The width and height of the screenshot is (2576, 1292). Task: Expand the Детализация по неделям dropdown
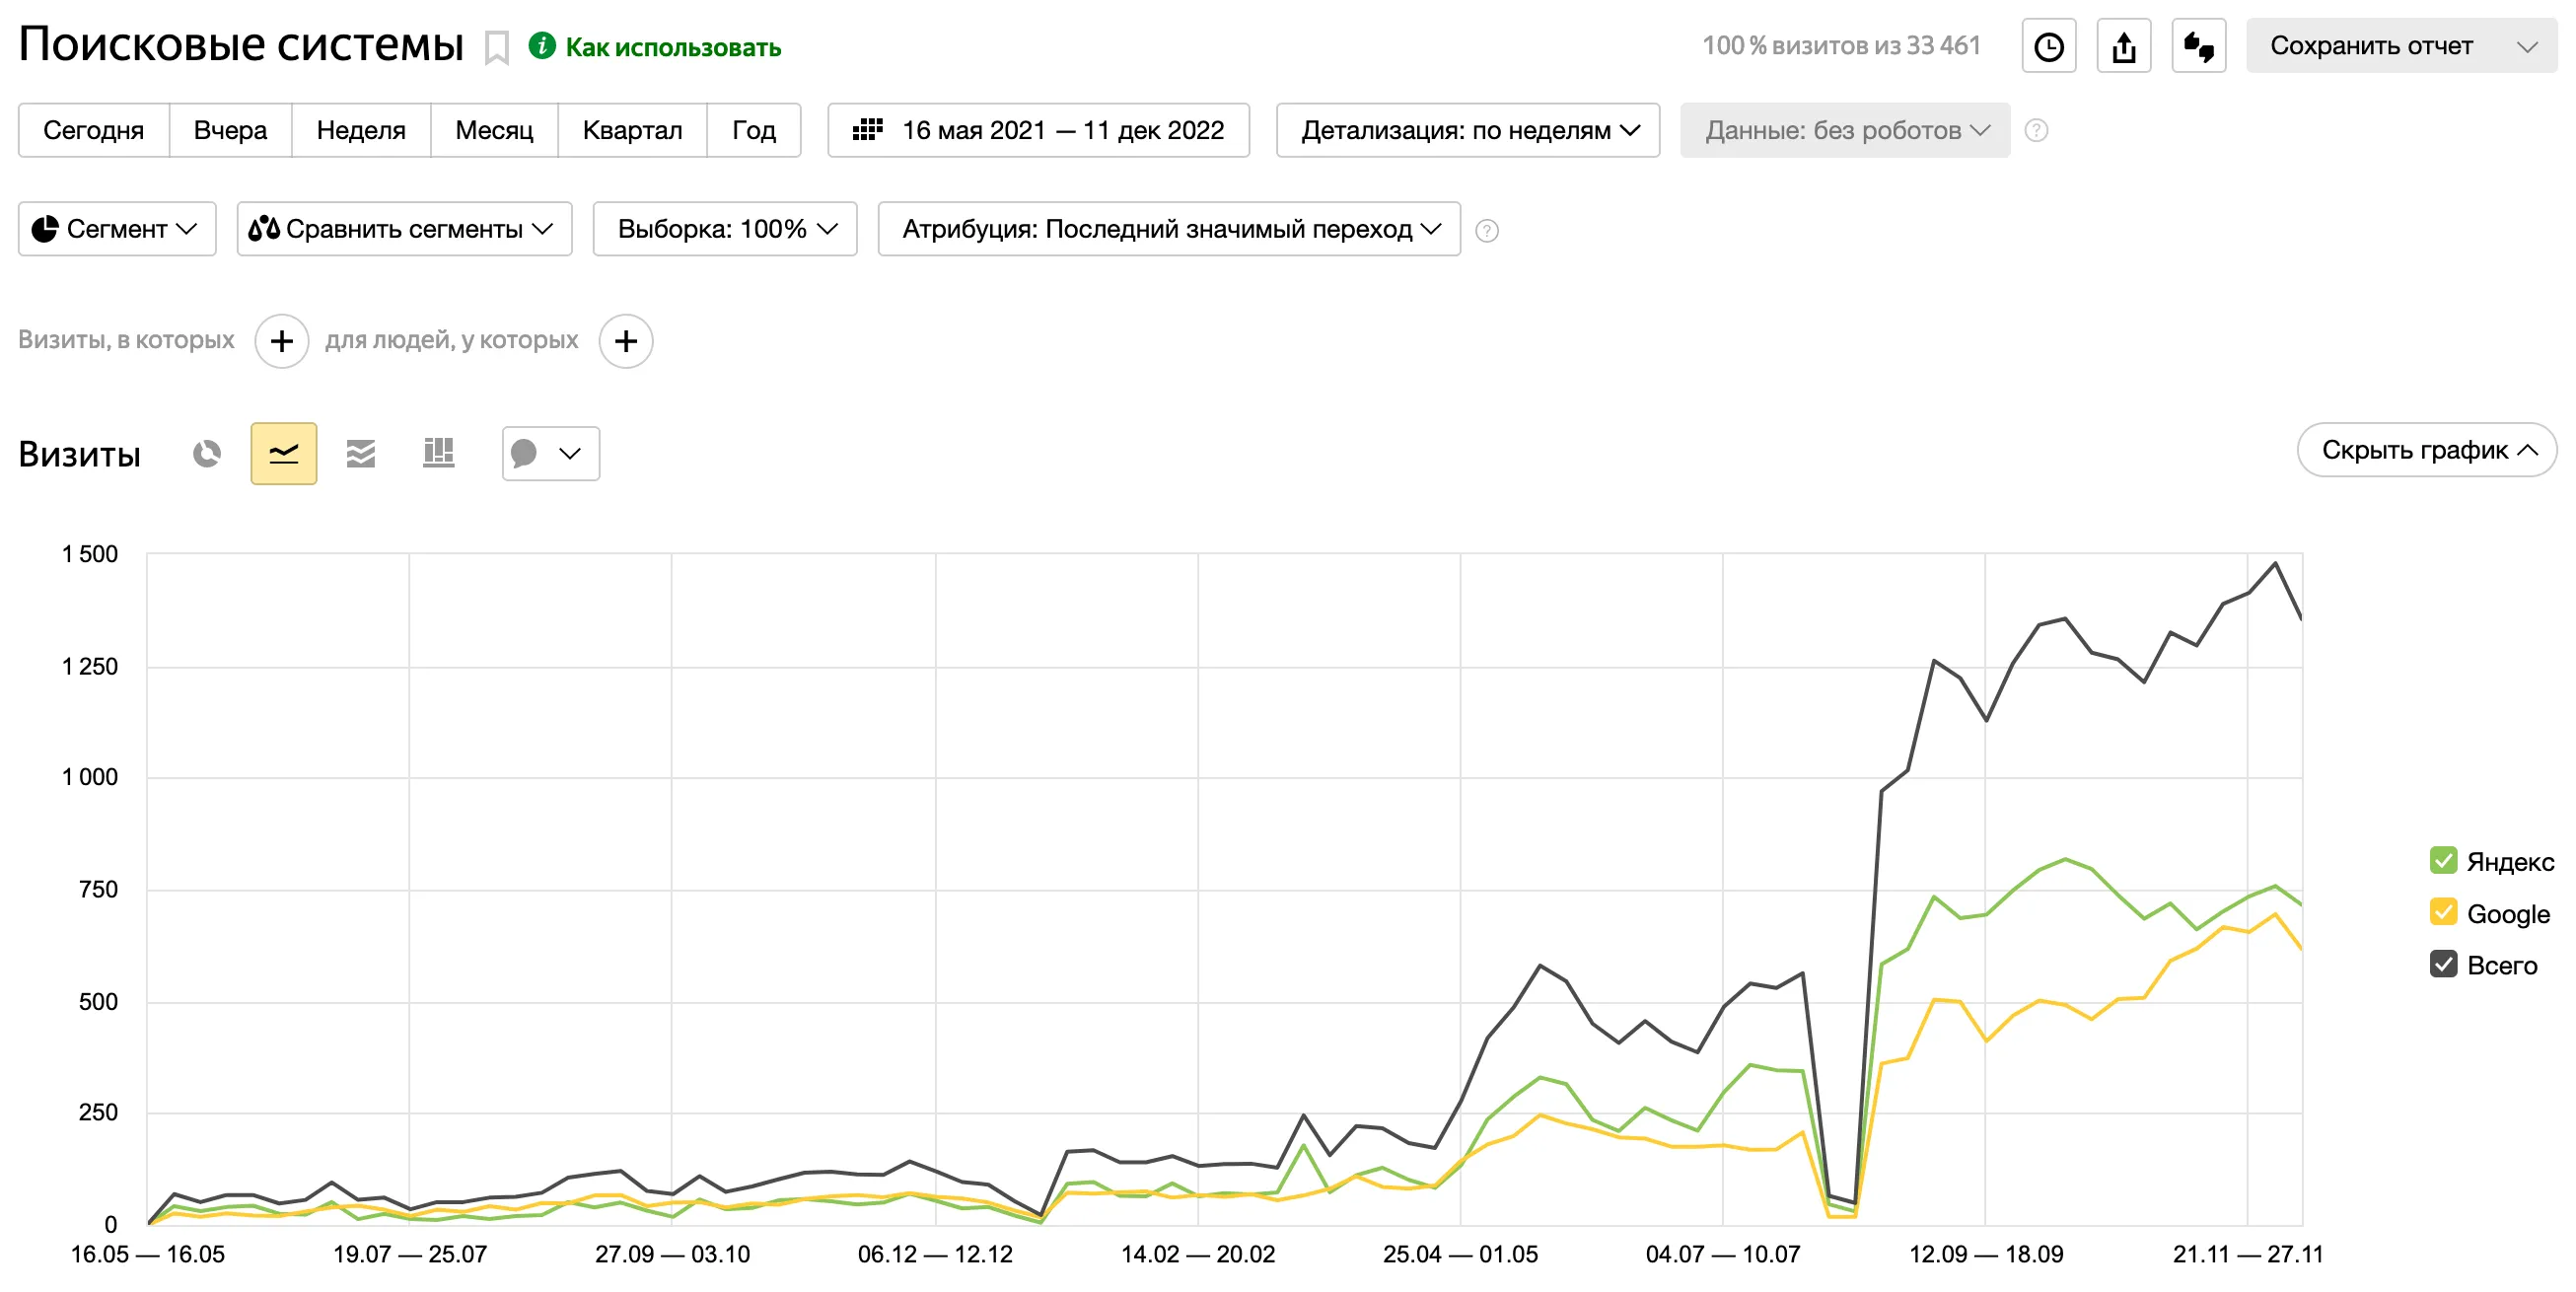point(1467,131)
